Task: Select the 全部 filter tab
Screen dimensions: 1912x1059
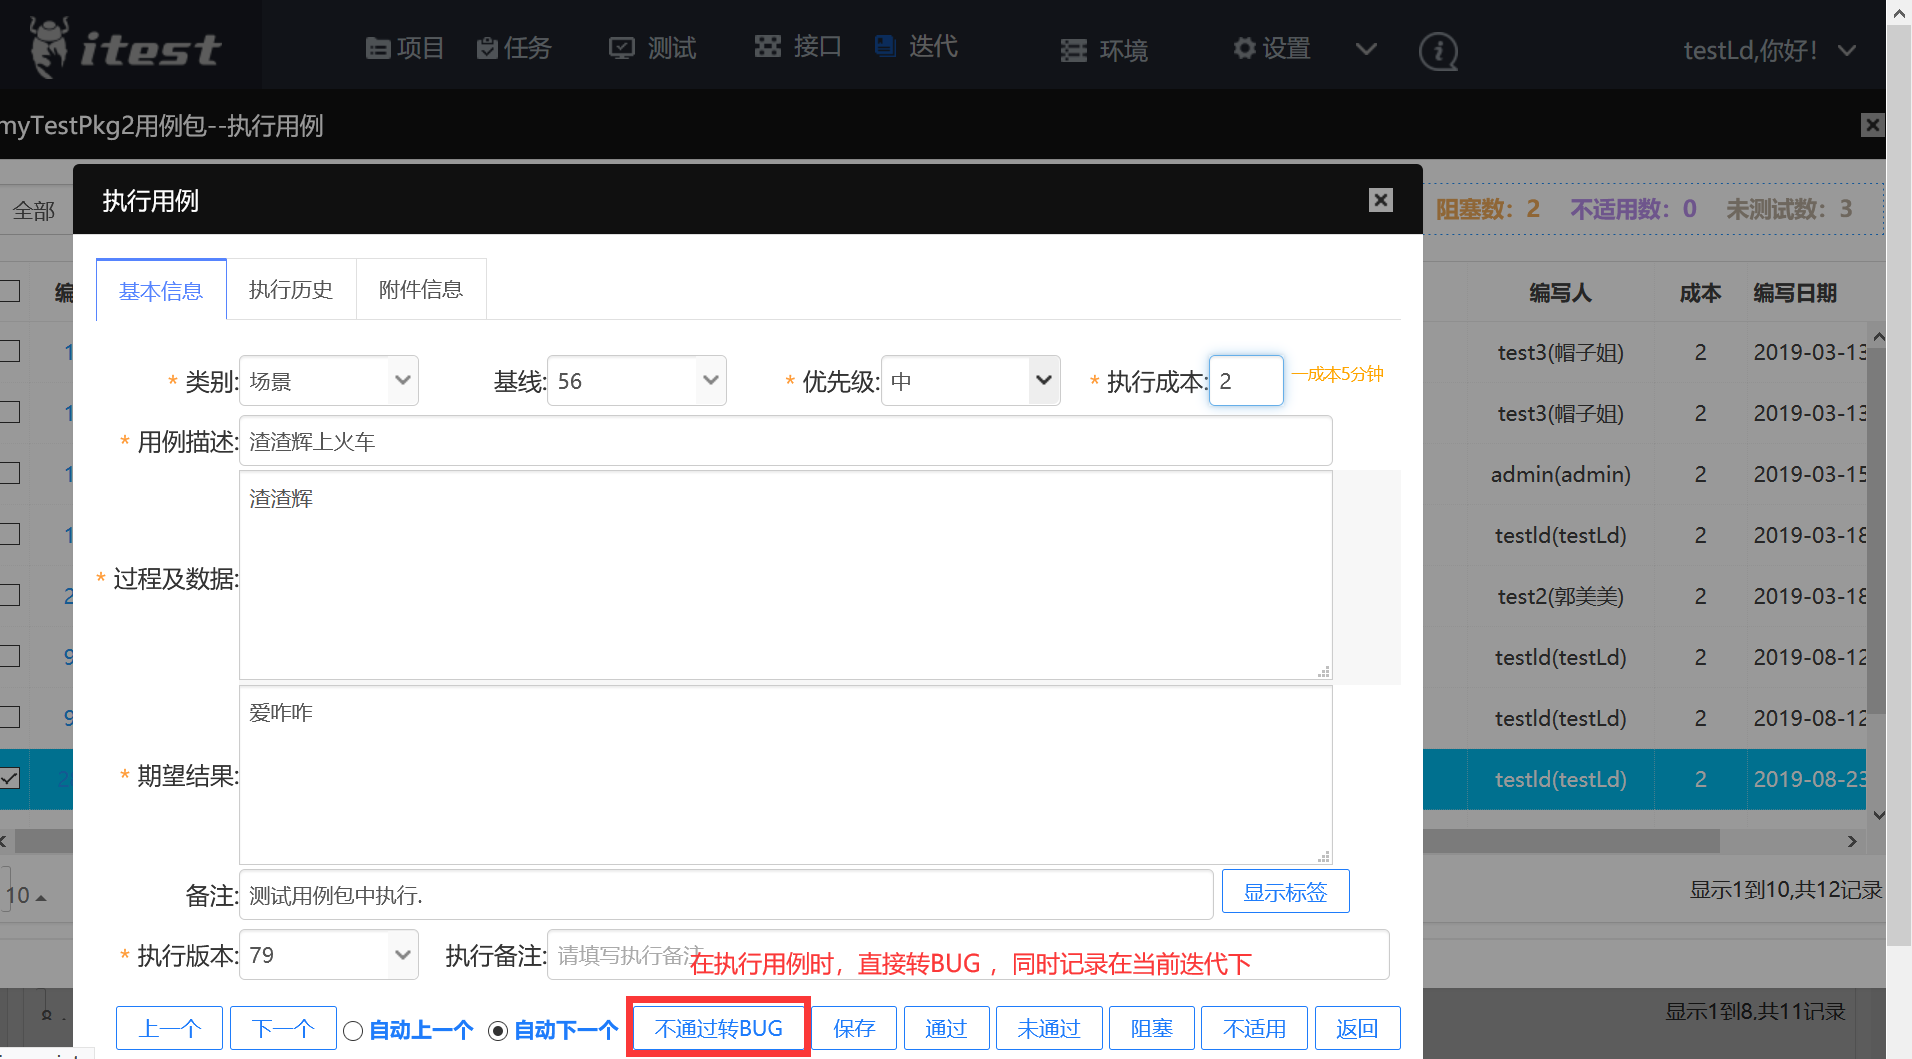Action: 34,211
